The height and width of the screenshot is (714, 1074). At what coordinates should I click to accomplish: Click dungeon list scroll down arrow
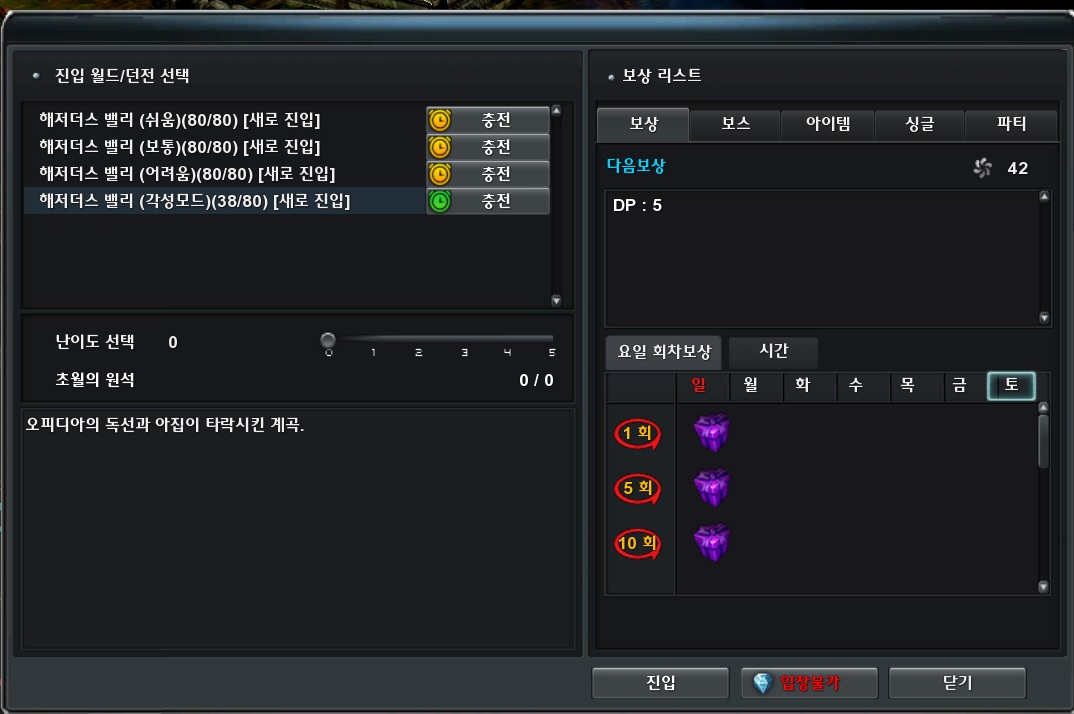[556, 301]
